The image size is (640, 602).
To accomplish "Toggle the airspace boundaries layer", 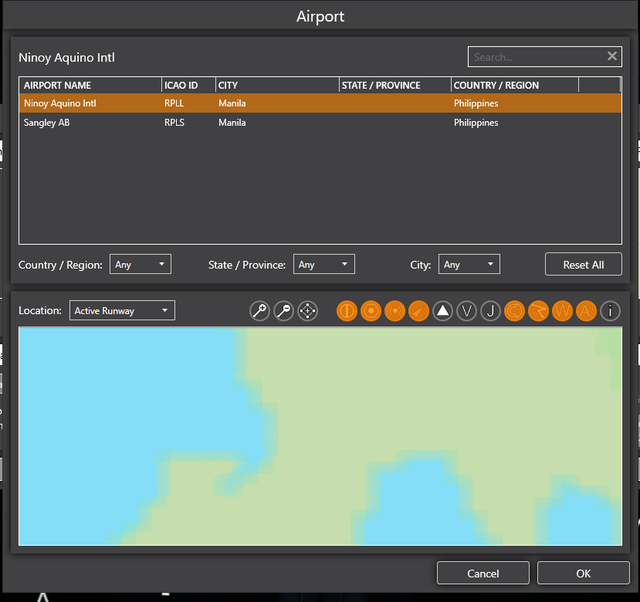I will [515, 311].
